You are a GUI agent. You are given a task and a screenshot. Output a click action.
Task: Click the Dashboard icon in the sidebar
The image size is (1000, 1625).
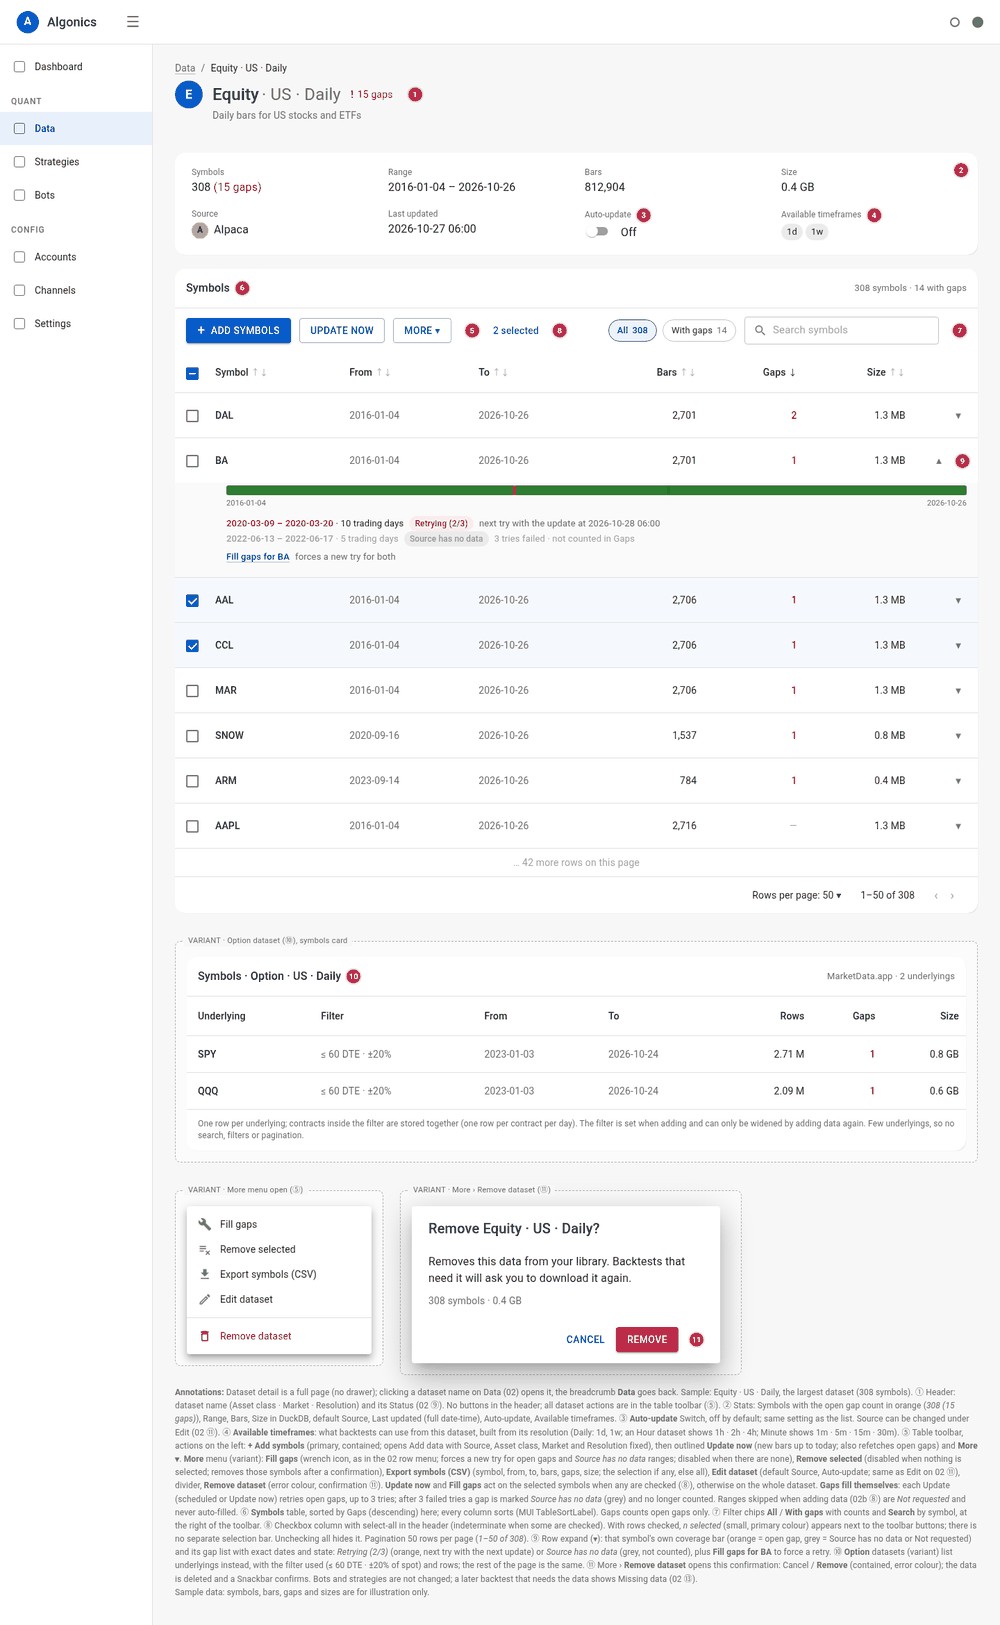click(x=19, y=67)
